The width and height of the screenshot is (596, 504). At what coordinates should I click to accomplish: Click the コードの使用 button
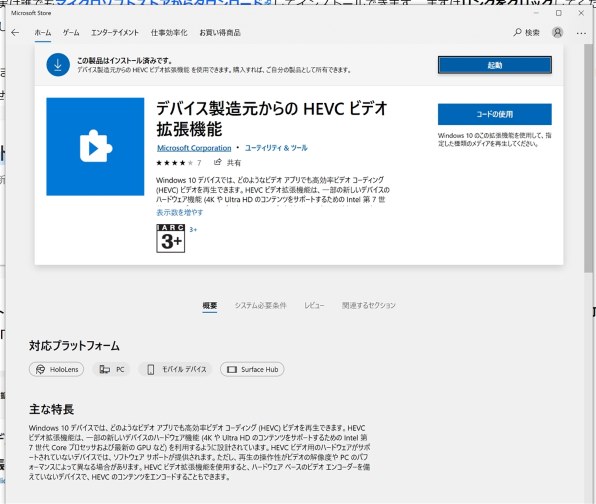495,114
